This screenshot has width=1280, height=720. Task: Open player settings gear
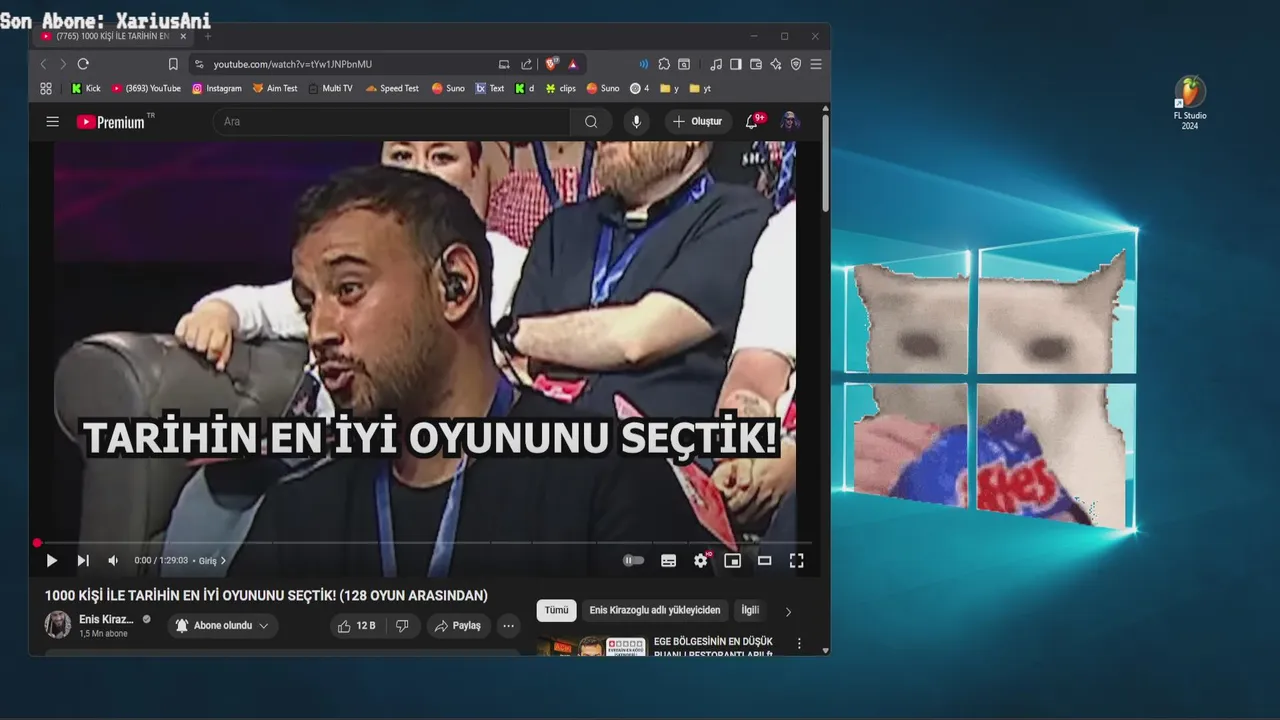[701, 561]
